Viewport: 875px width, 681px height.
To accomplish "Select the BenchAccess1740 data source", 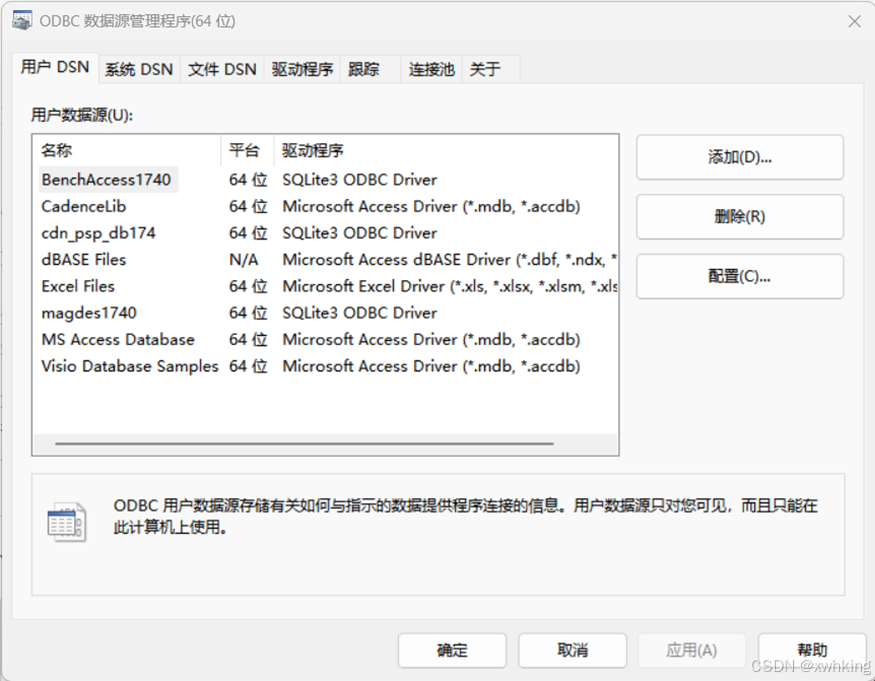I will click(106, 180).
